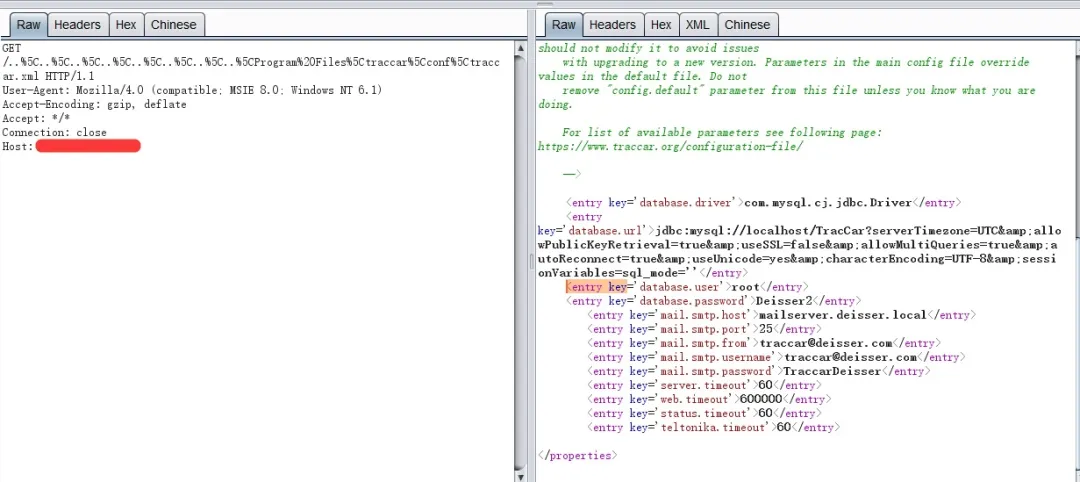Open the Headers tab in response panel
Screen dimensions: 1080x482
point(612,25)
